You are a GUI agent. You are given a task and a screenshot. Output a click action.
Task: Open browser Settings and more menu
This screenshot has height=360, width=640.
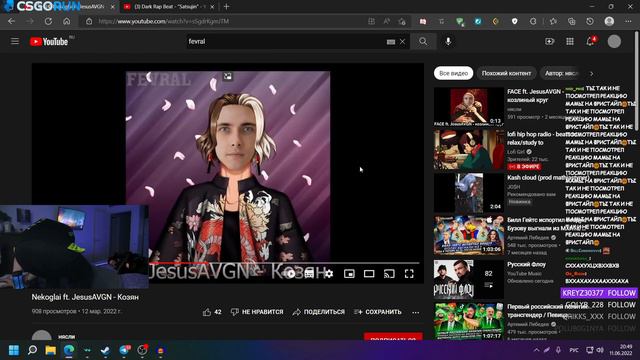coord(628,21)
